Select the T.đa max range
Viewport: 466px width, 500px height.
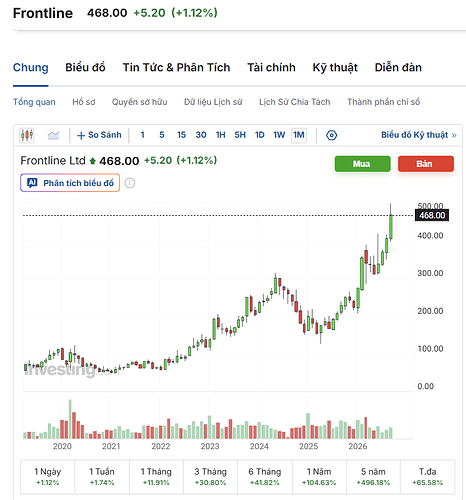click(x=428, y=477)
